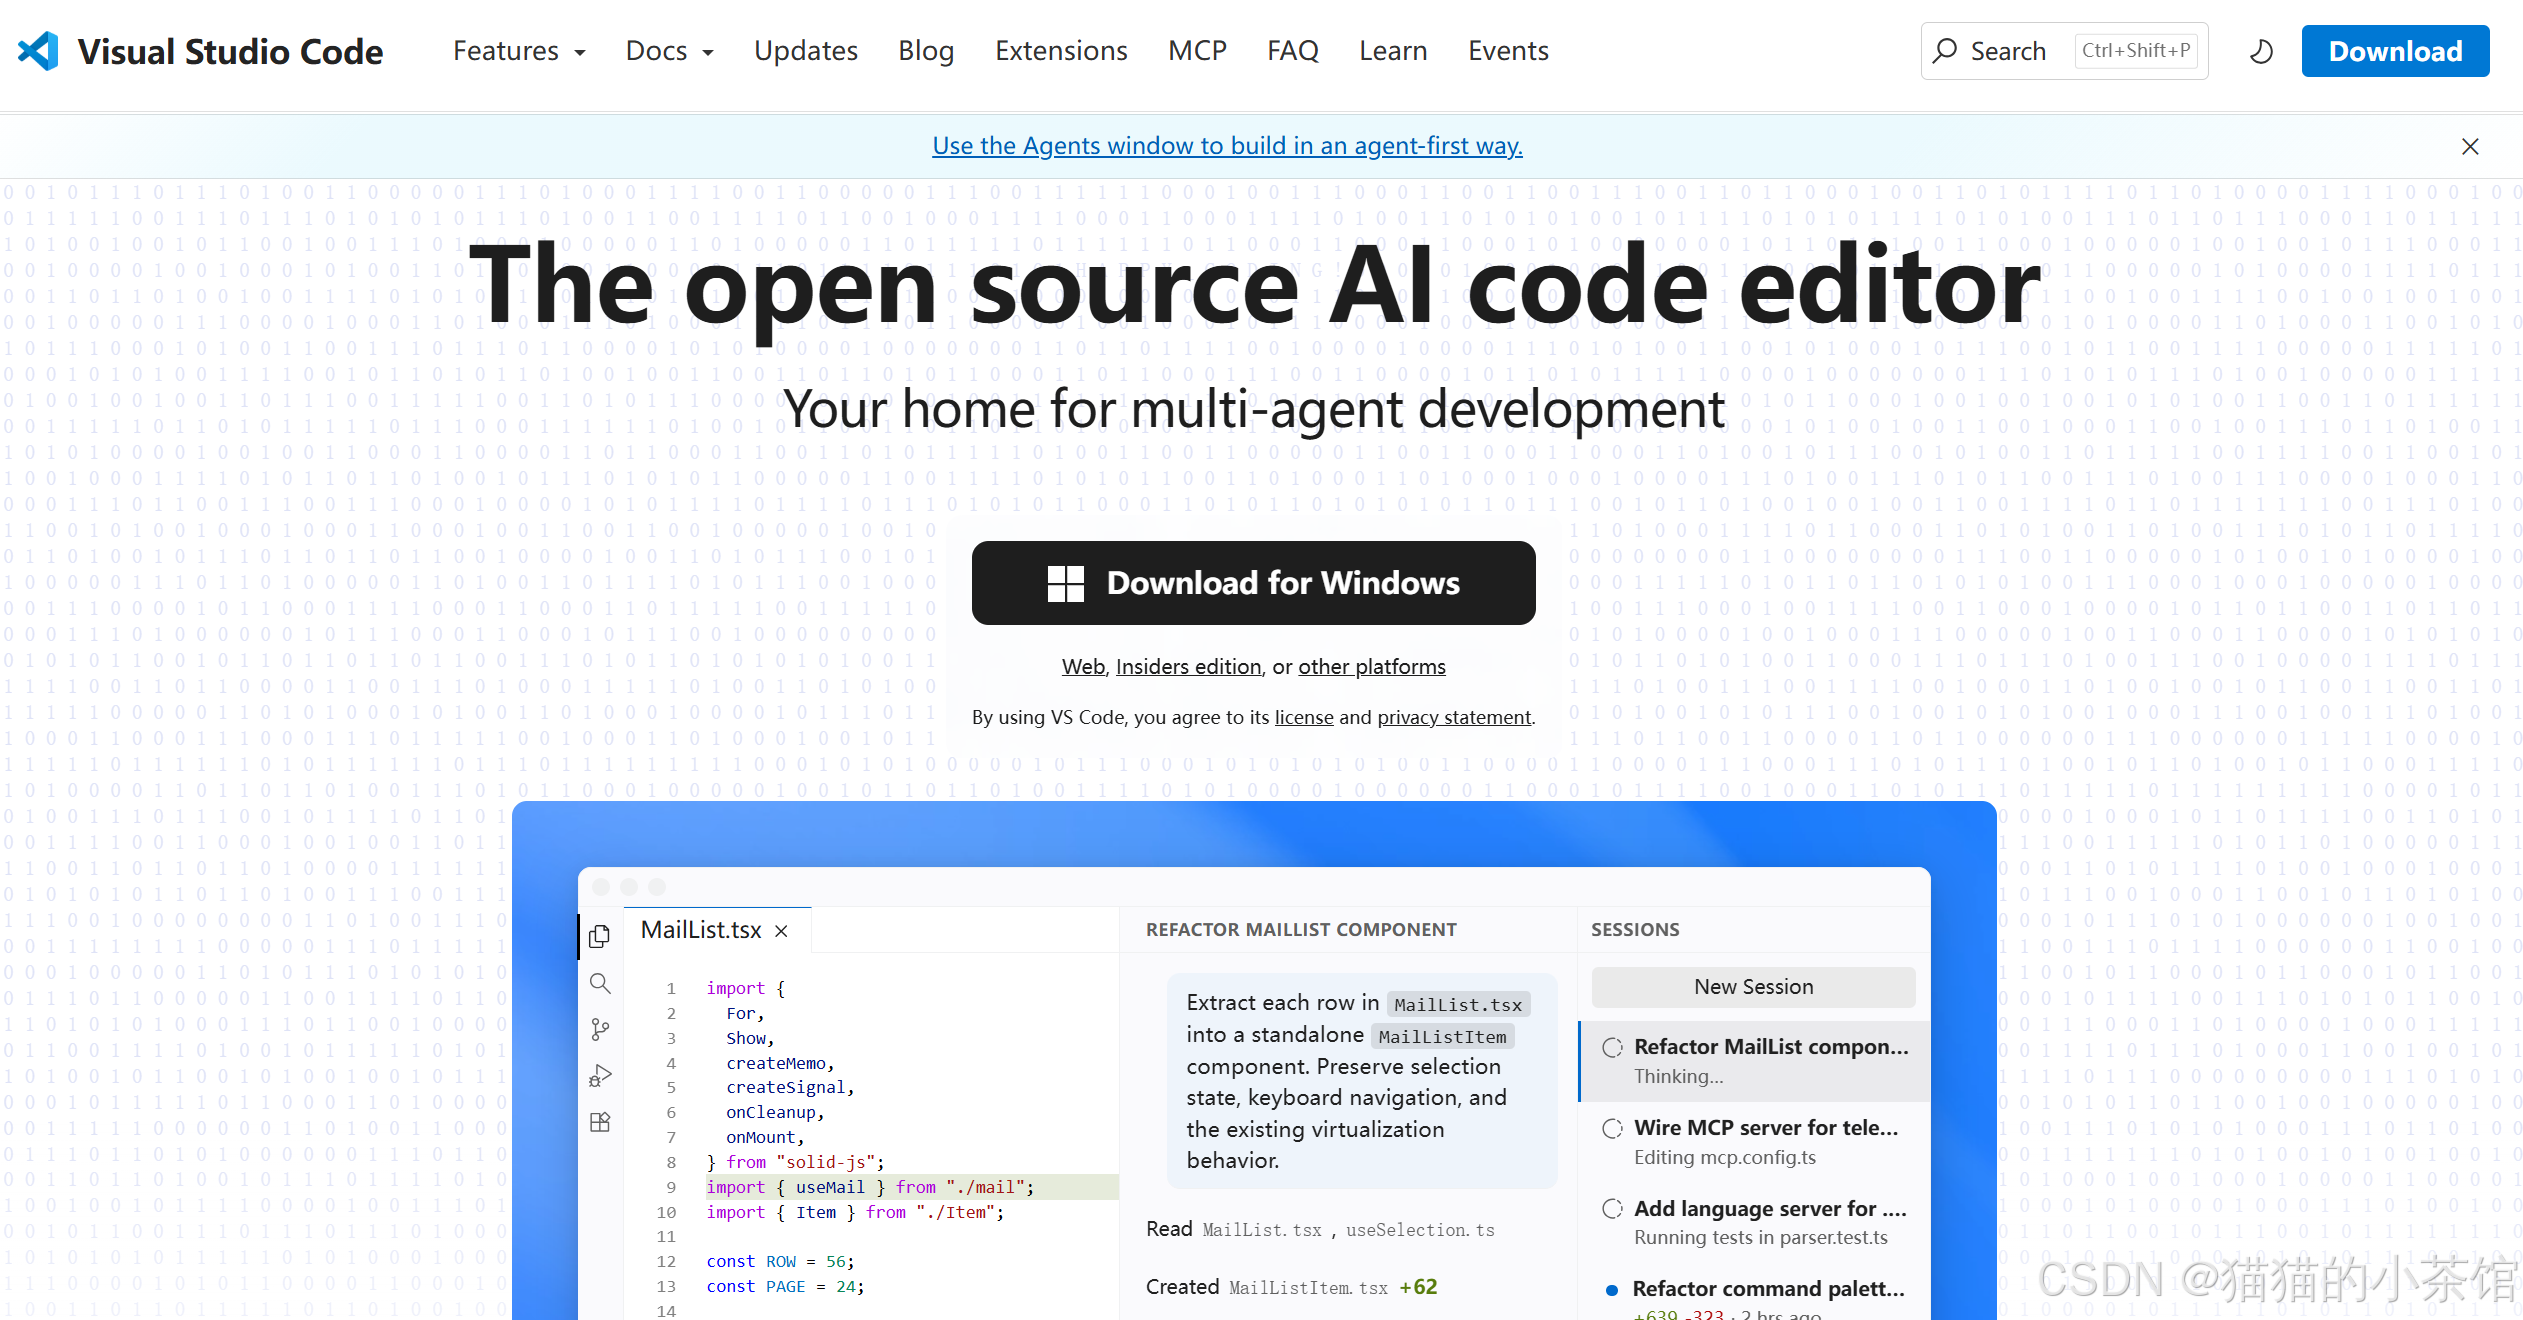The width and height of the screenshot is (2523, 1320).
Task: Click the Visual Studio Code logo icon
Action: [38, 51]
